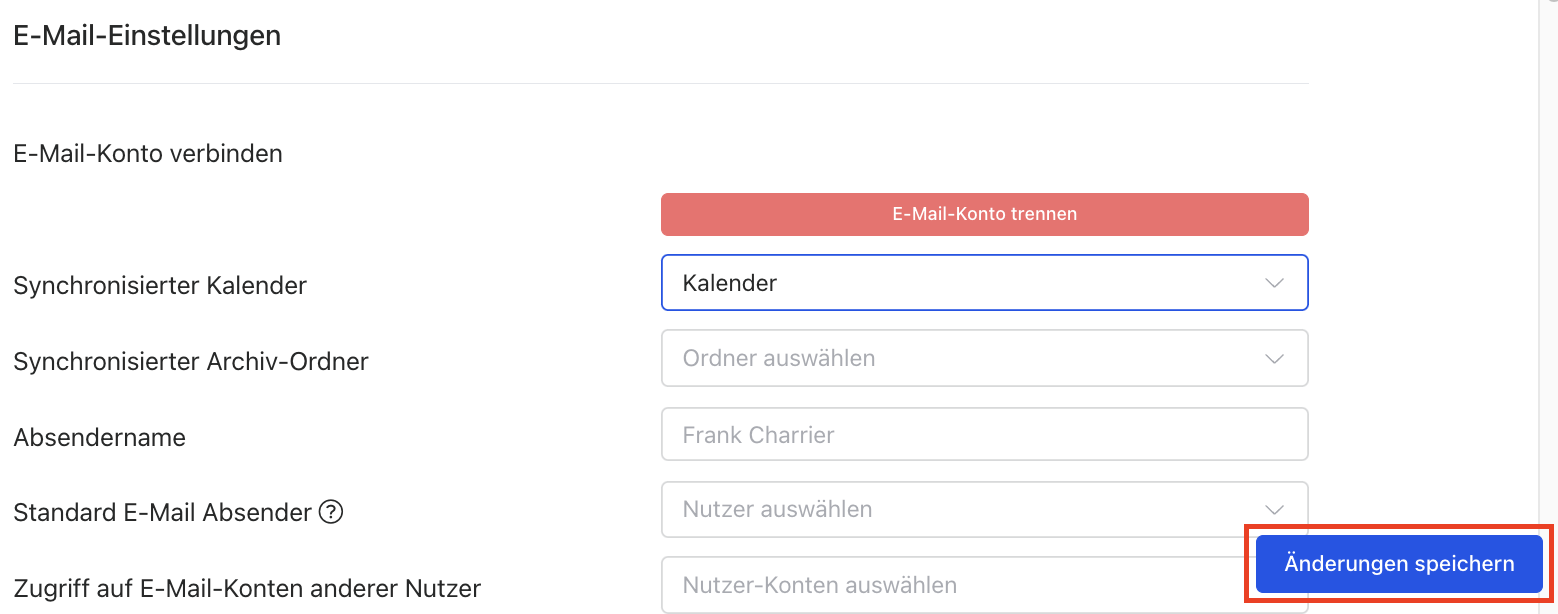Image resolution: width=1558 pixels, height=614 pixels.
Task: Open the 'Ordner auswählen' placeholder dropdown
Action: 778,358
